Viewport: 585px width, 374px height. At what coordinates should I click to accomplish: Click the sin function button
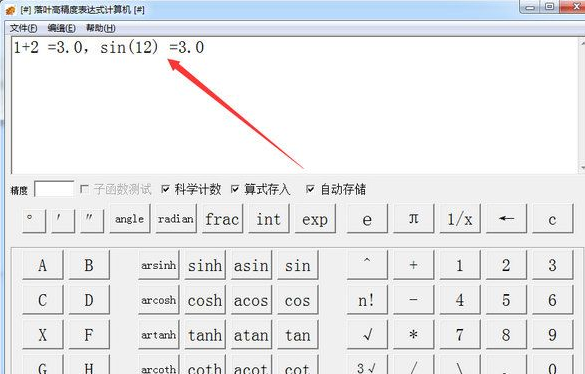pos(298,265)
